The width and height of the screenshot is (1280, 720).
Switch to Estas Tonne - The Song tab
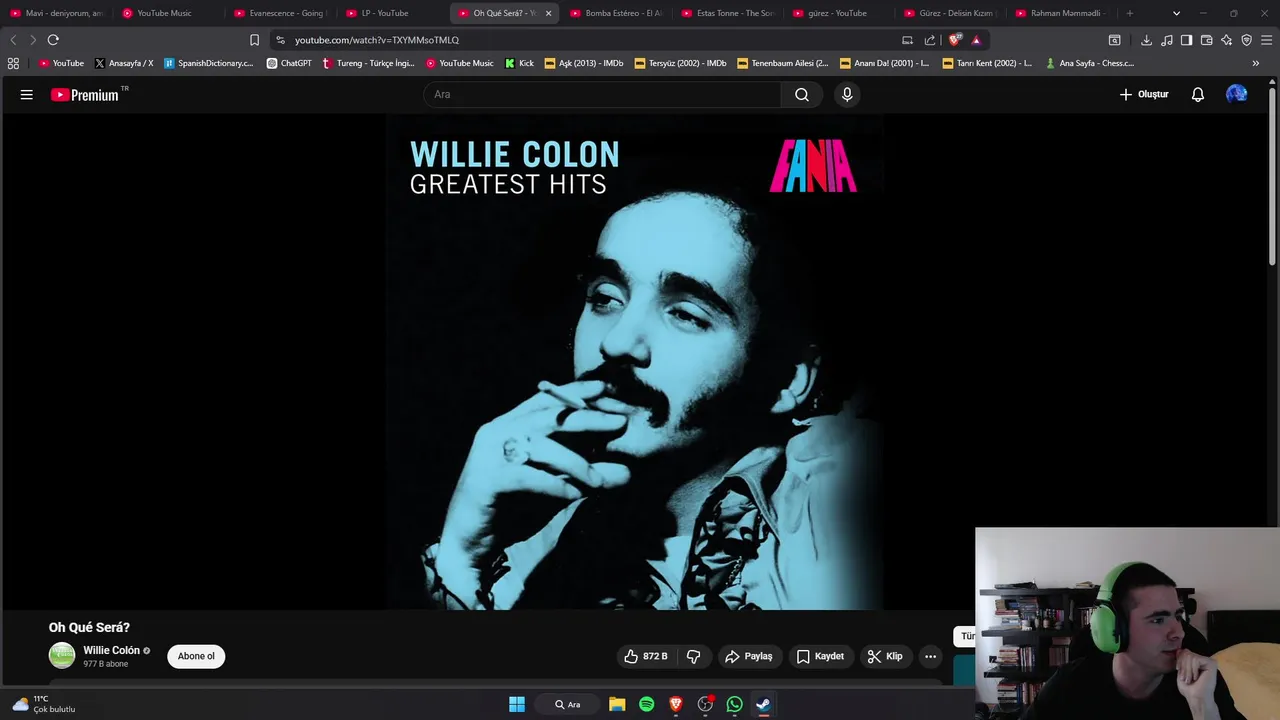(729, 13)
